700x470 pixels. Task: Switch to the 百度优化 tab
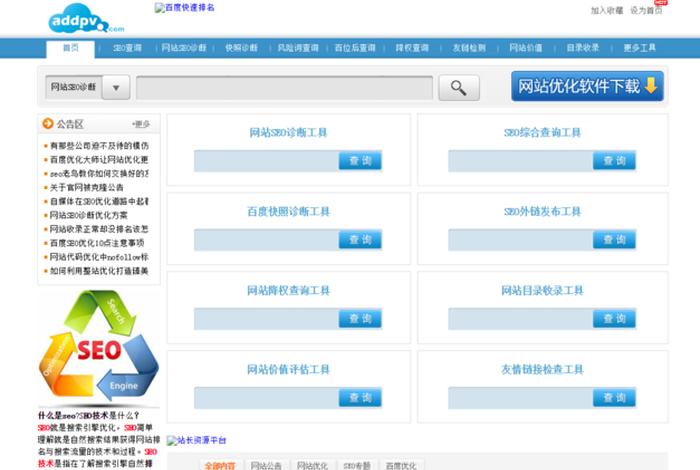401,465
